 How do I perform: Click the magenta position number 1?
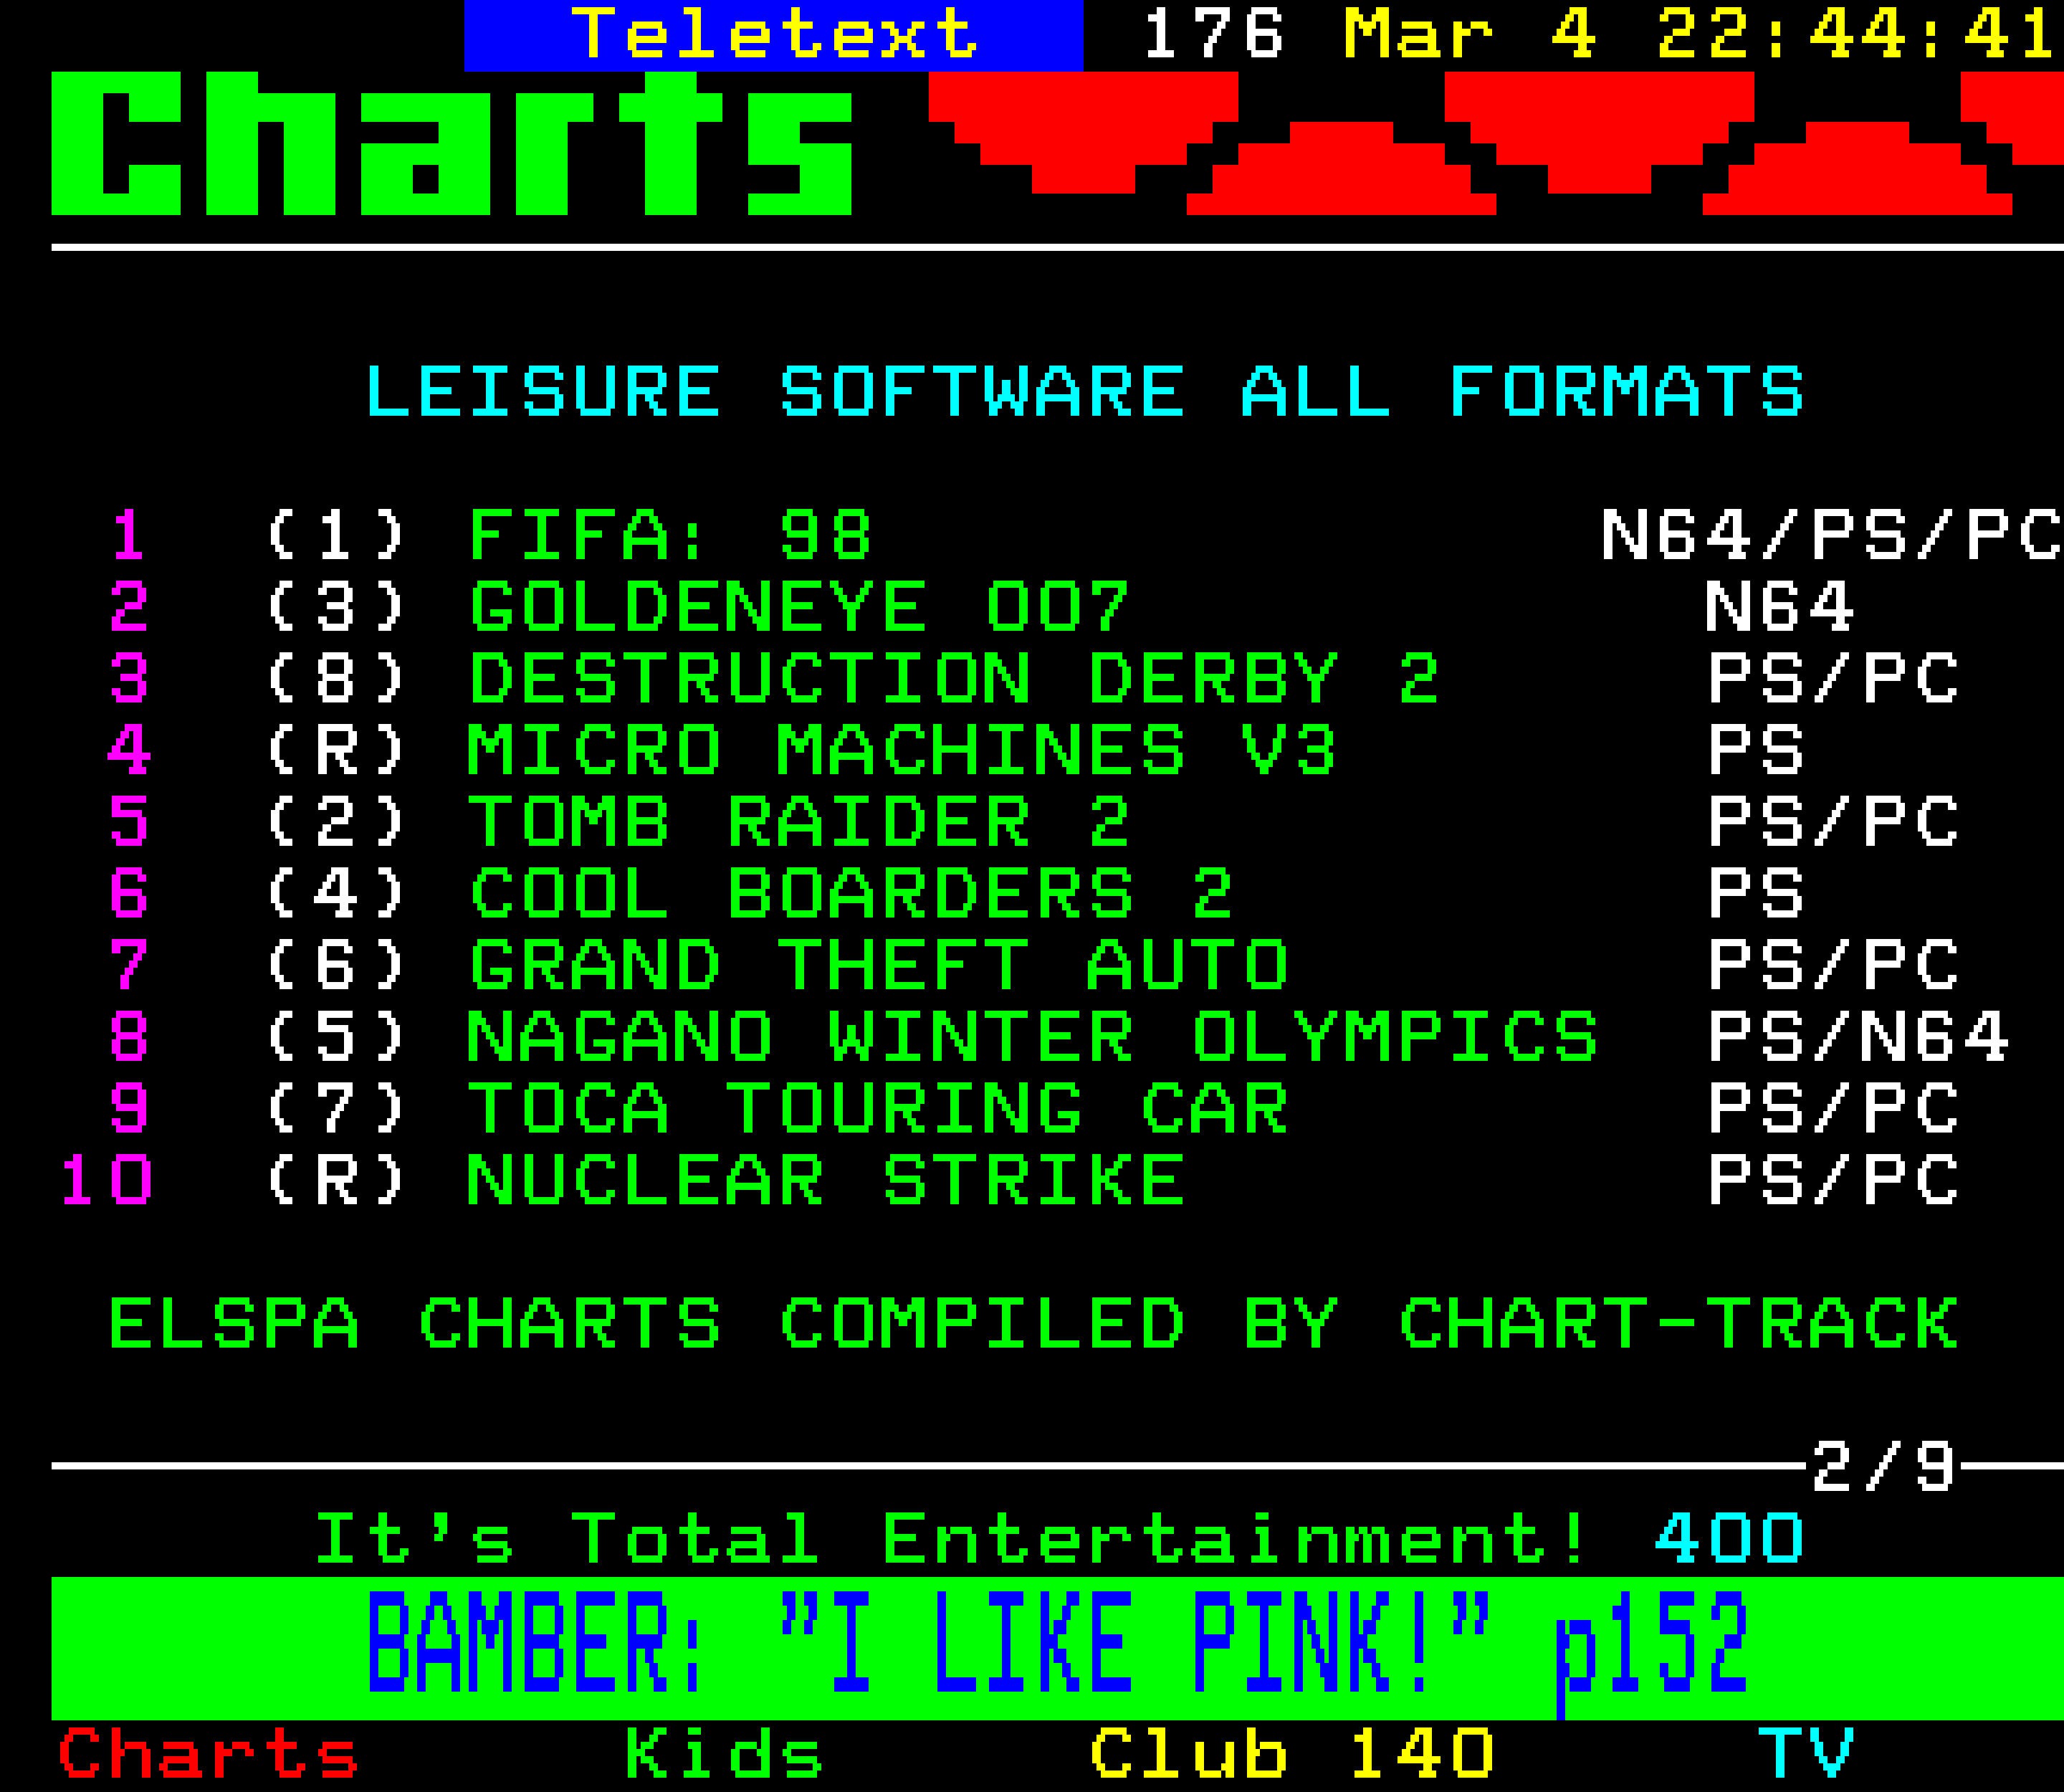(129, 535)
